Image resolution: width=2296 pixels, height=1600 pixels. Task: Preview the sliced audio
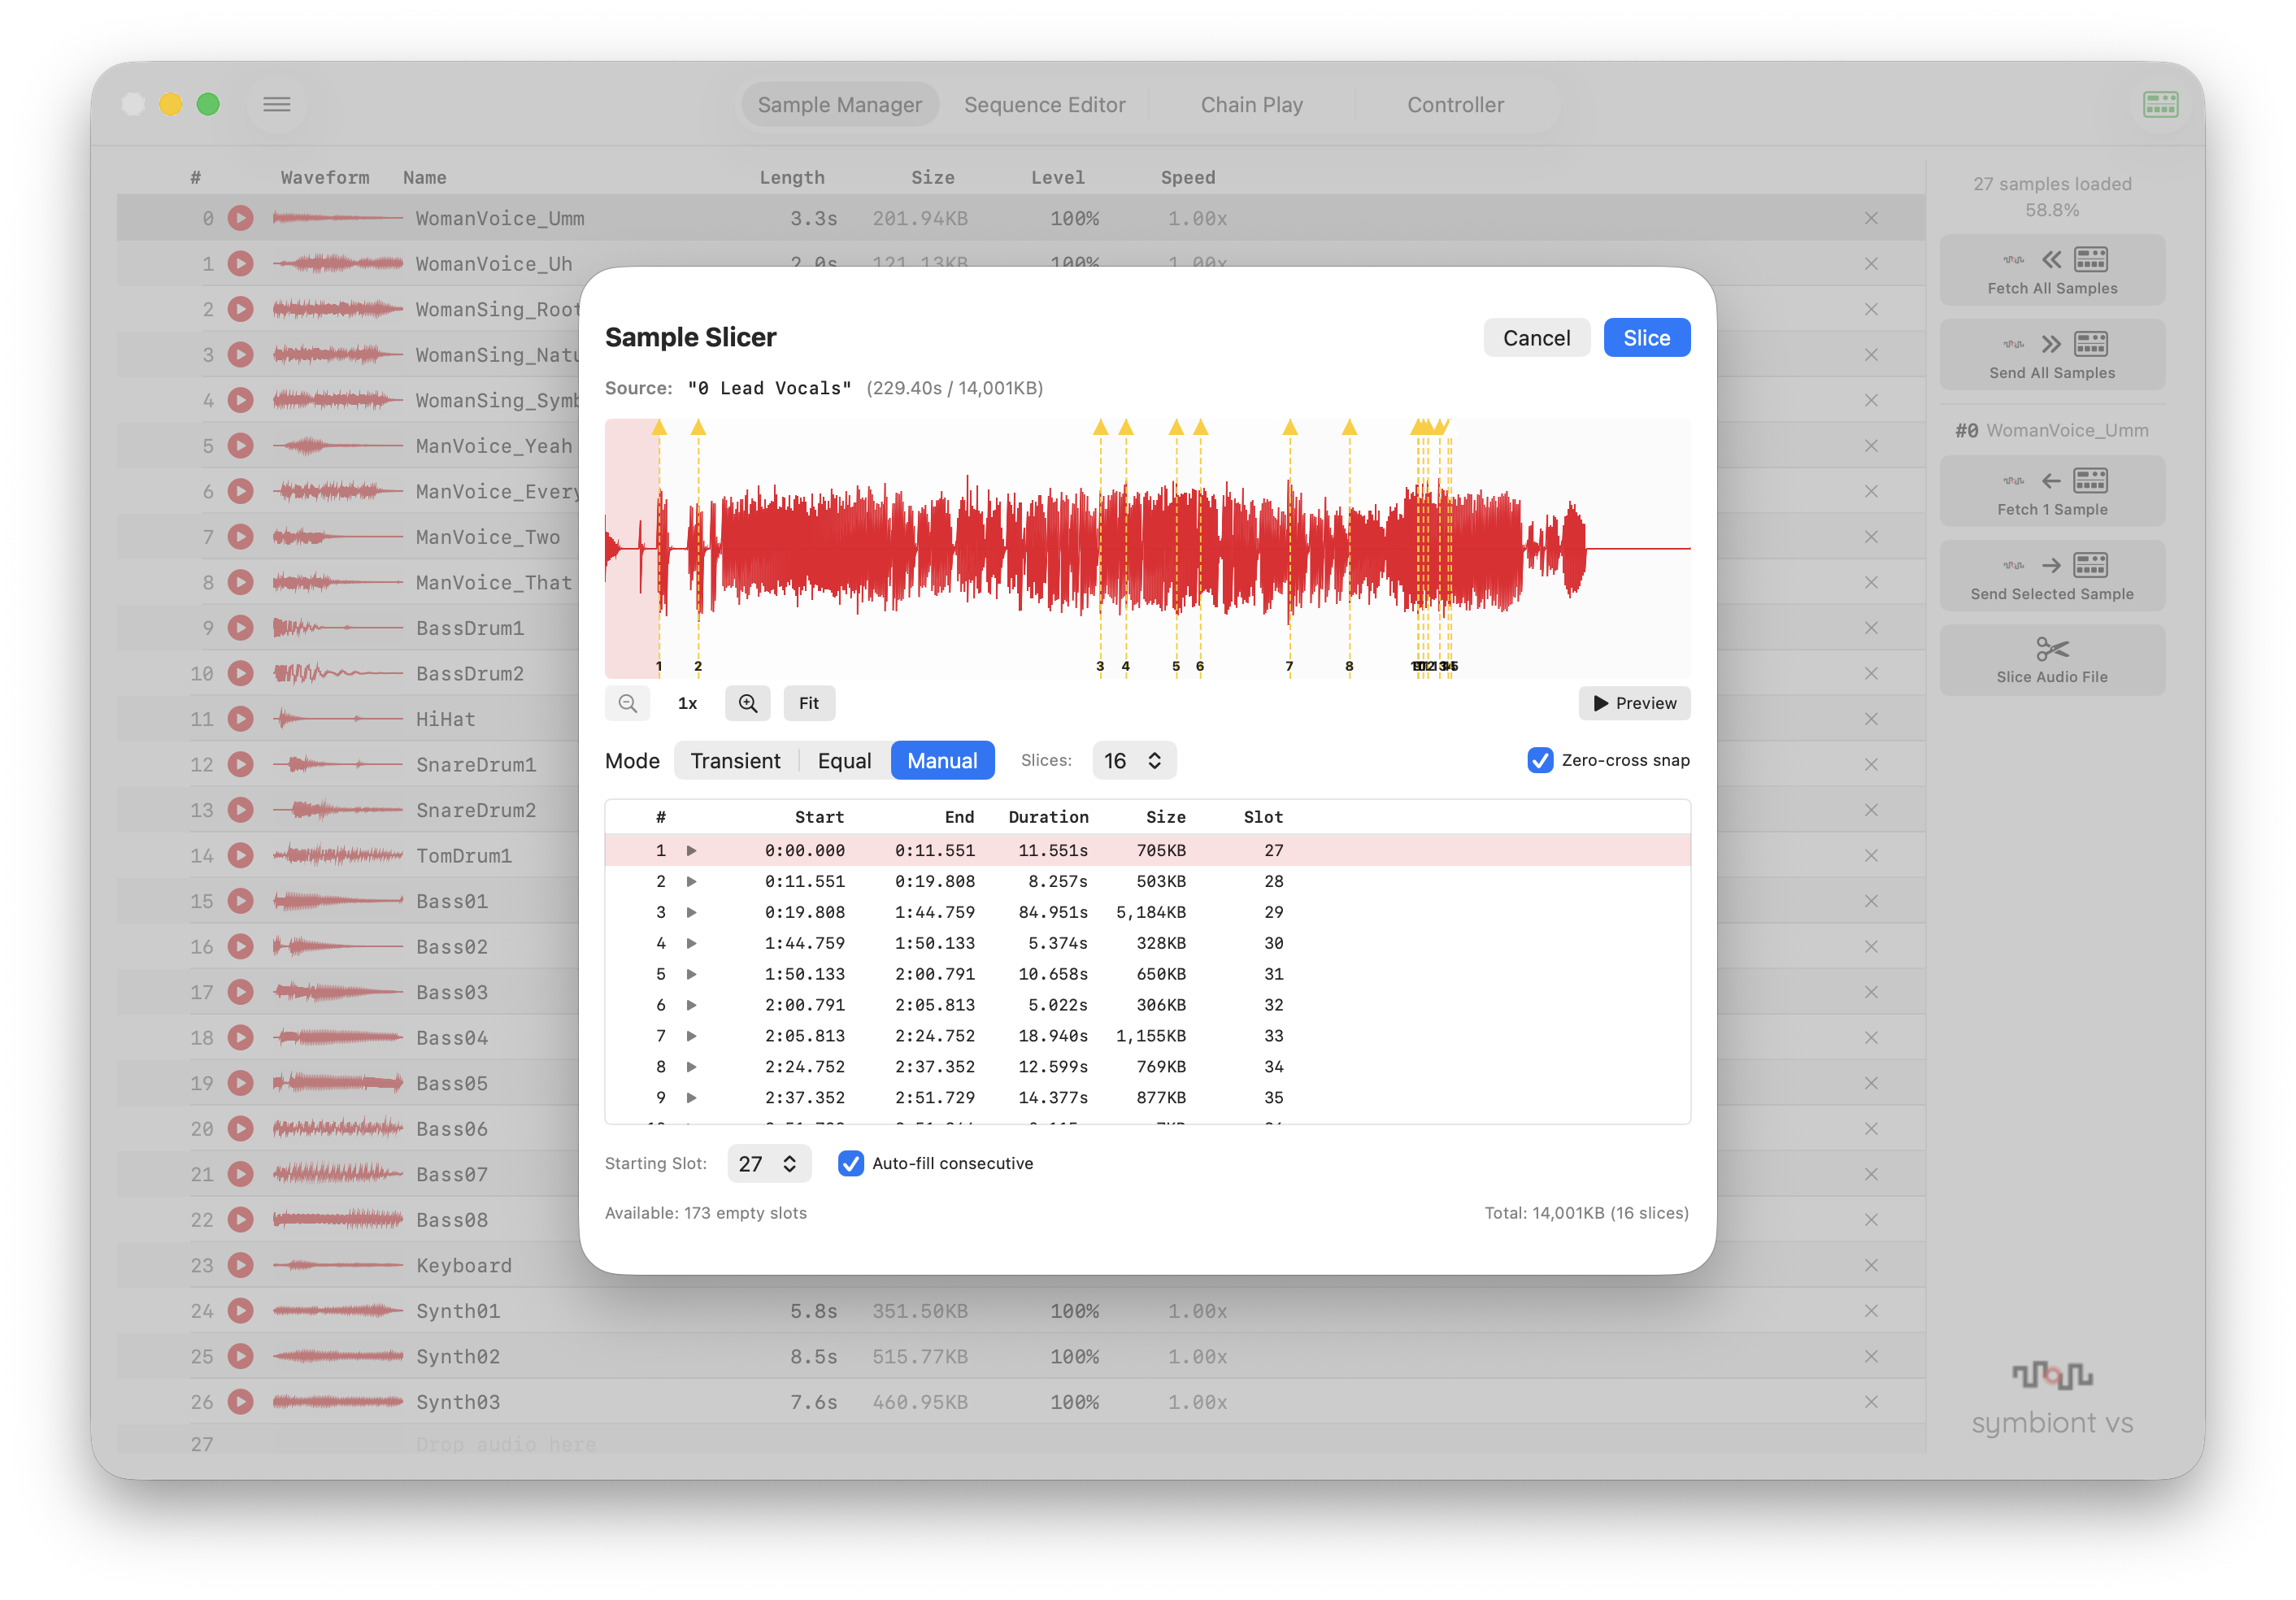[1634, 703]
